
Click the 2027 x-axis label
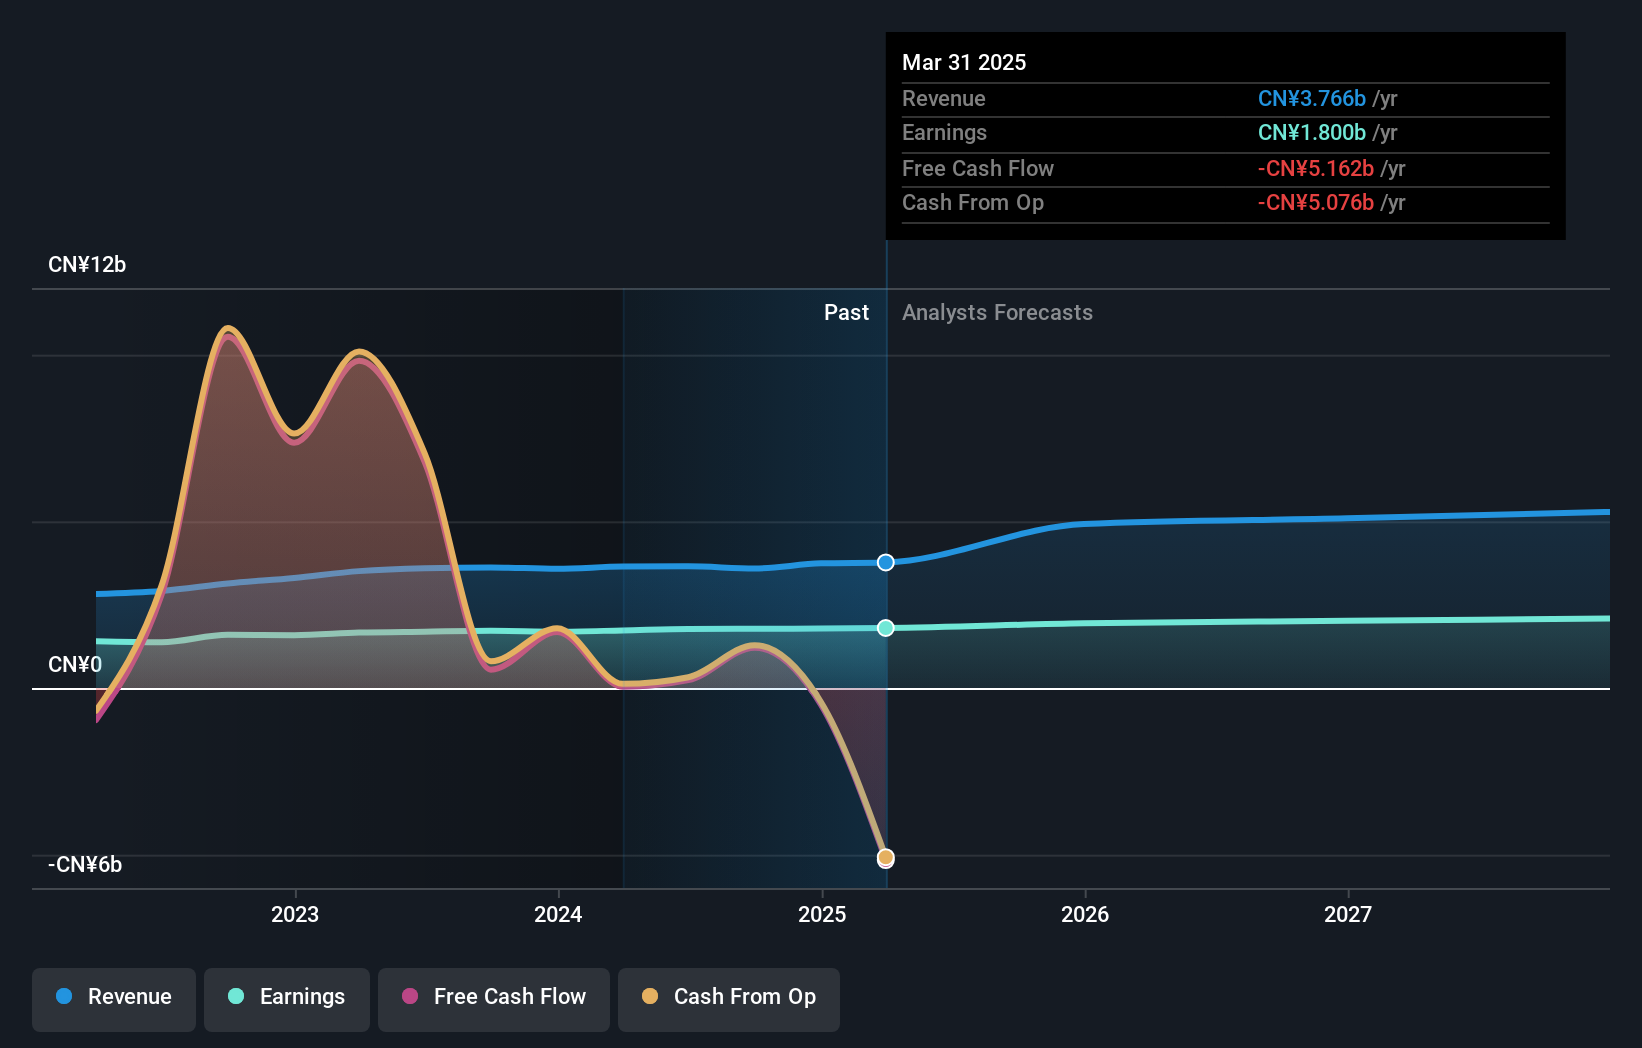[1348, 914]
